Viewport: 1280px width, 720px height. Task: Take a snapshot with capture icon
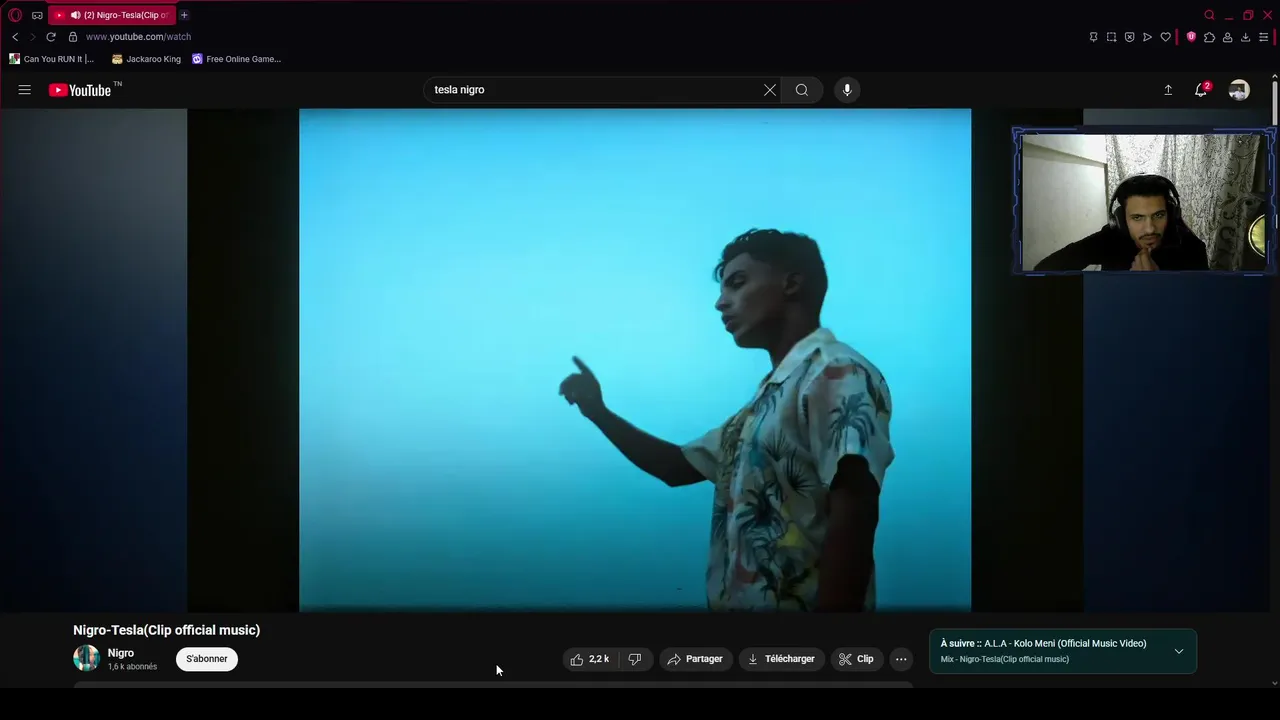pos(1111,37)
